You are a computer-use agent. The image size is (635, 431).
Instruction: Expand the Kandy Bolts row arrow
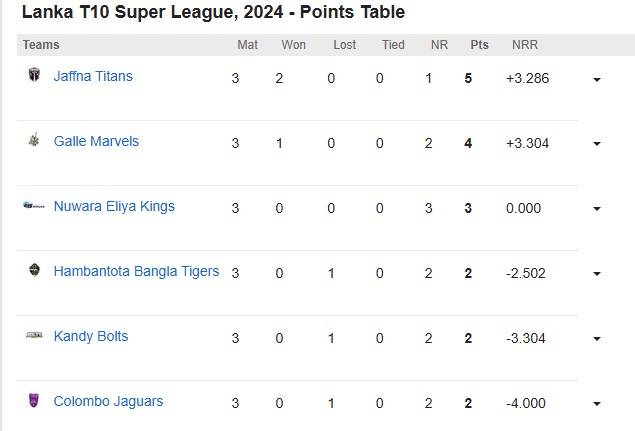coord(597,339)
